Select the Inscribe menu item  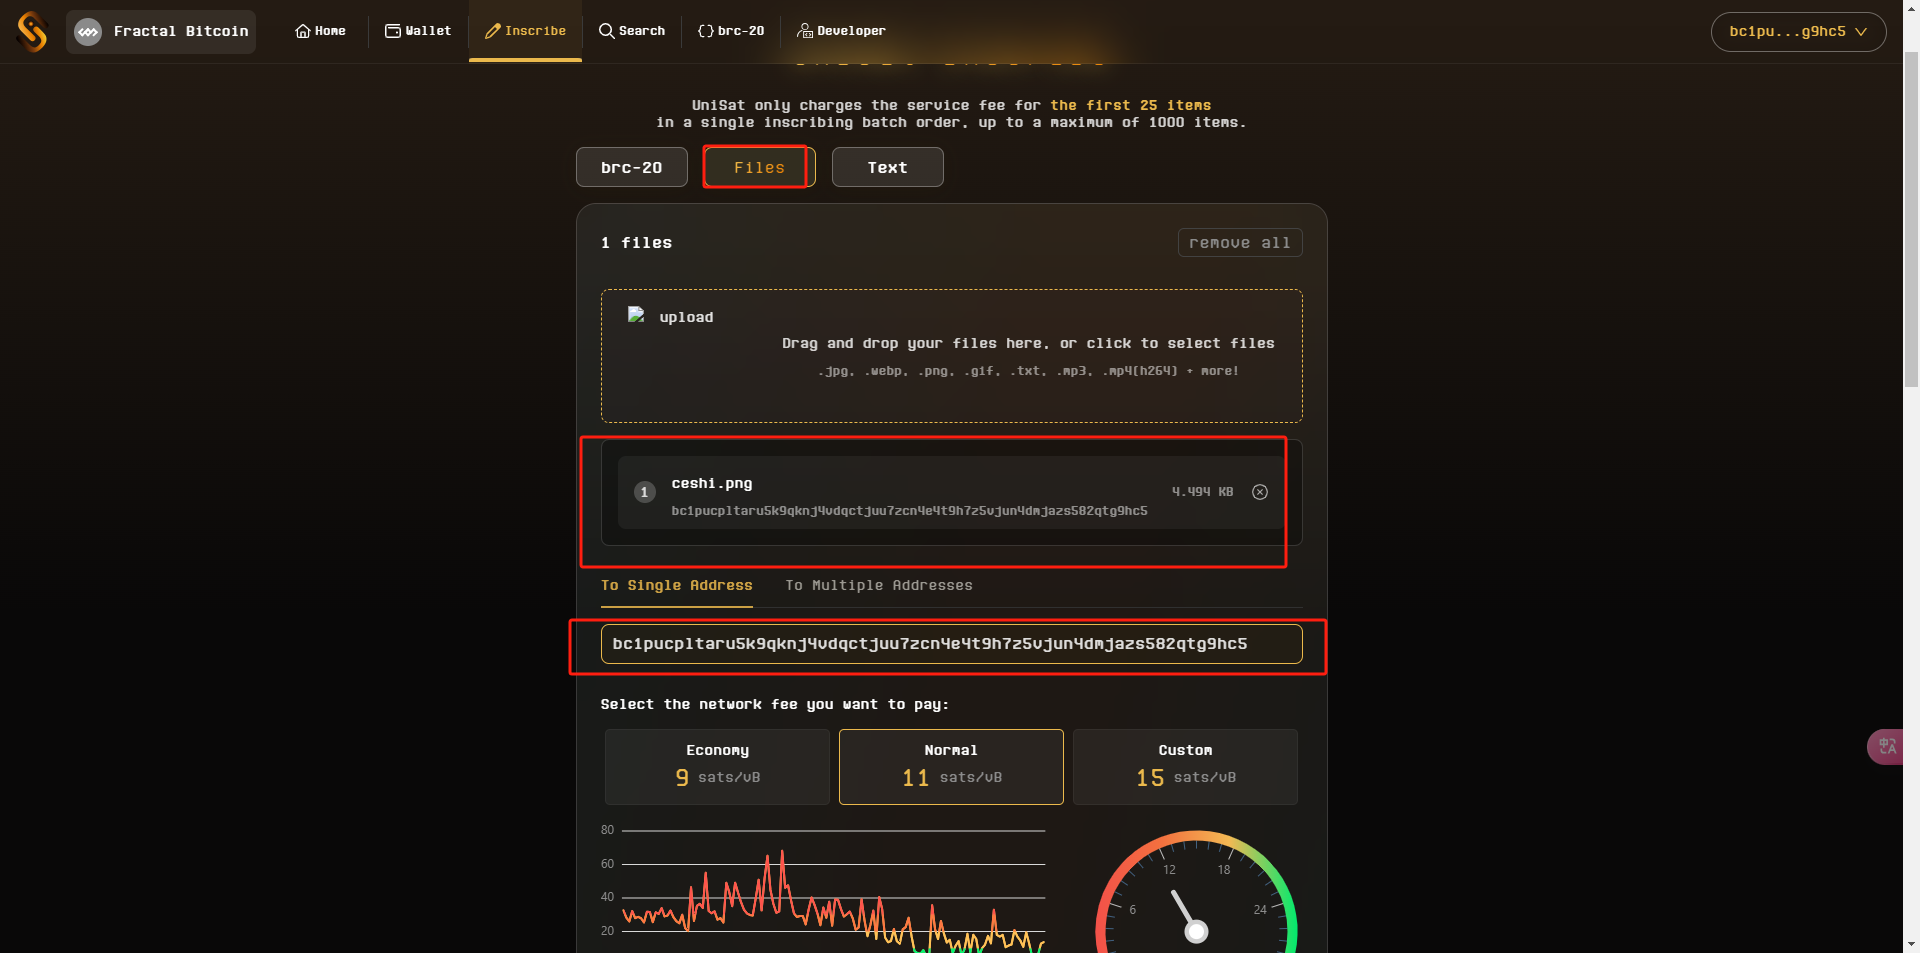pos(525,31)
